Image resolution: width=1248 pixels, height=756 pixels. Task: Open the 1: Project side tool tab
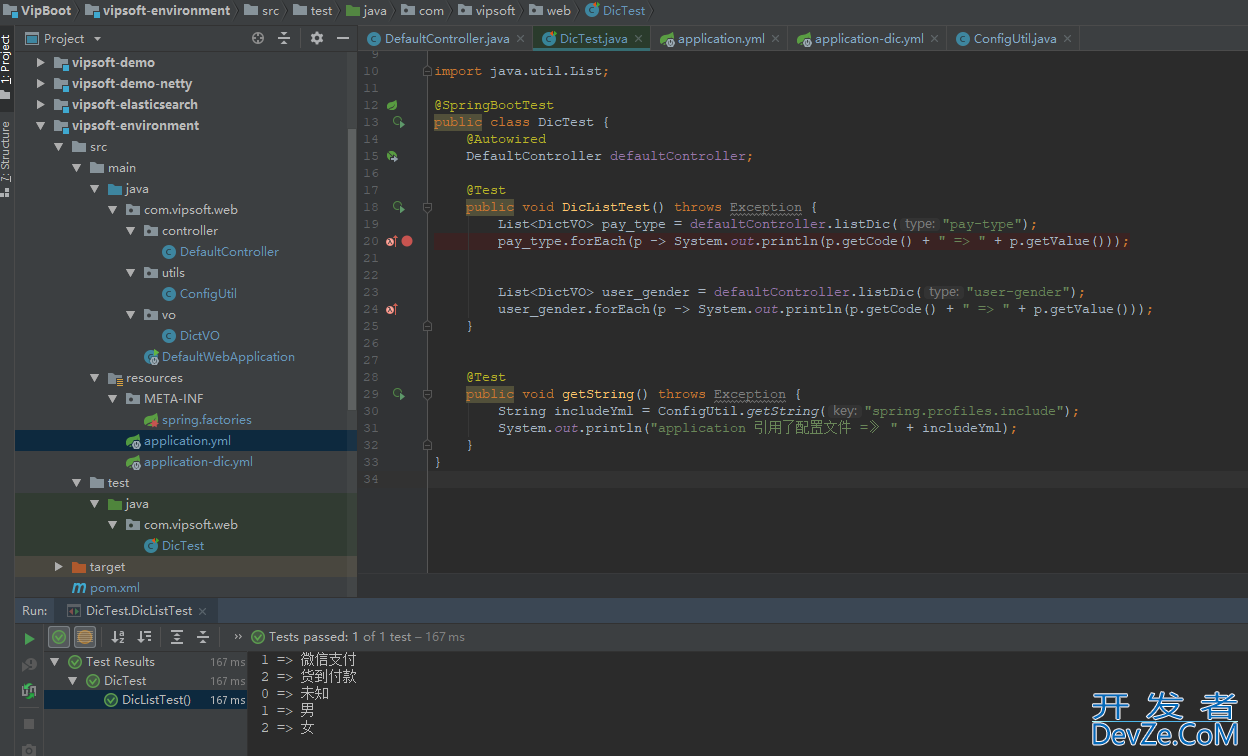click(6, 67)
